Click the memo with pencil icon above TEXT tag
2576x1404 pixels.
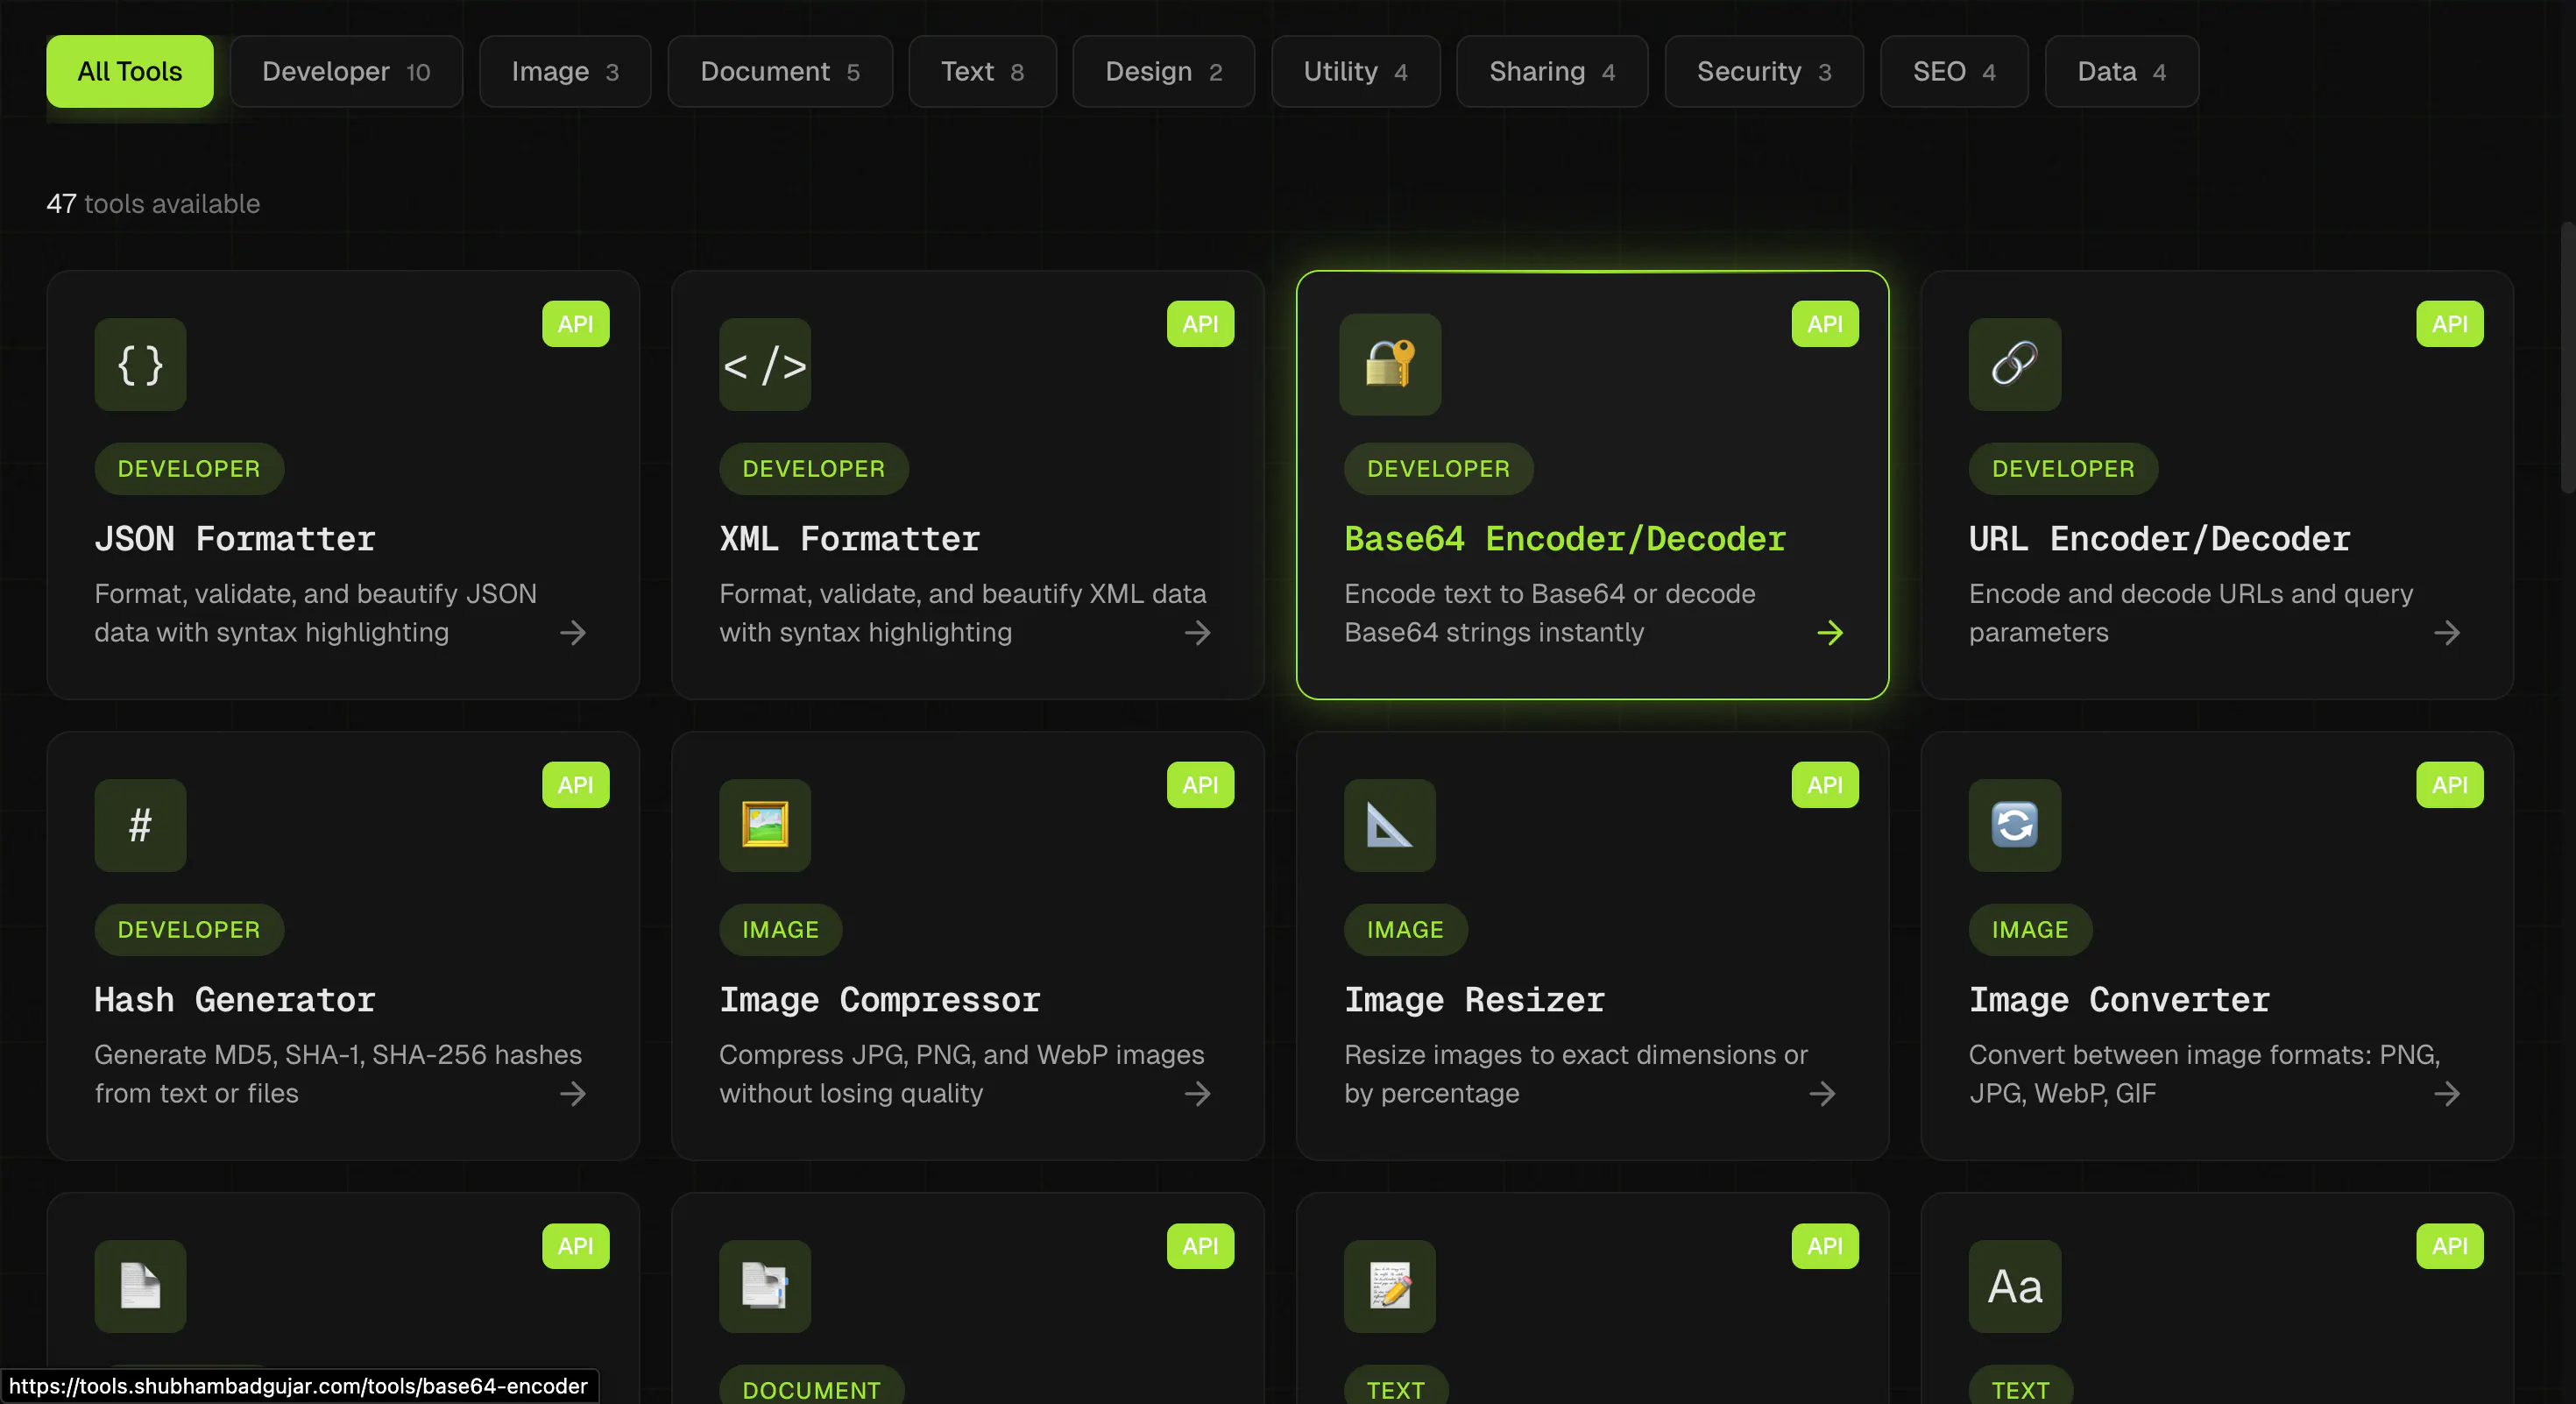(x=1390, y=1287)
